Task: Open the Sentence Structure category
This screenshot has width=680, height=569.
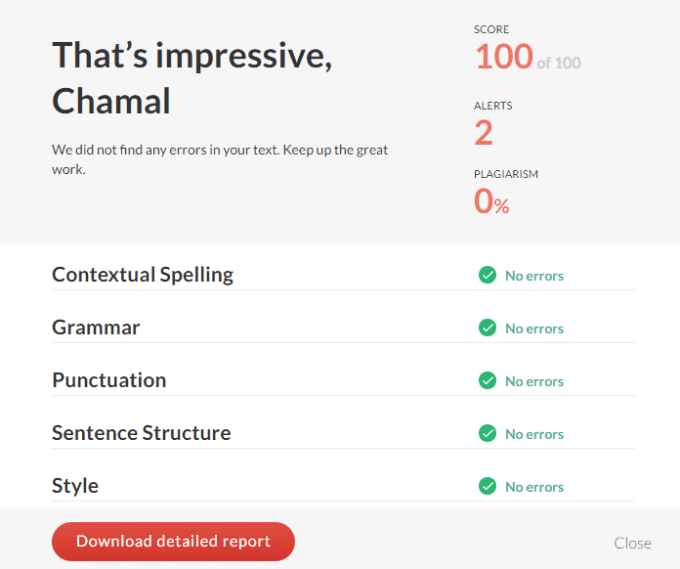Action: pyautogui.click(x=141, y=434)
